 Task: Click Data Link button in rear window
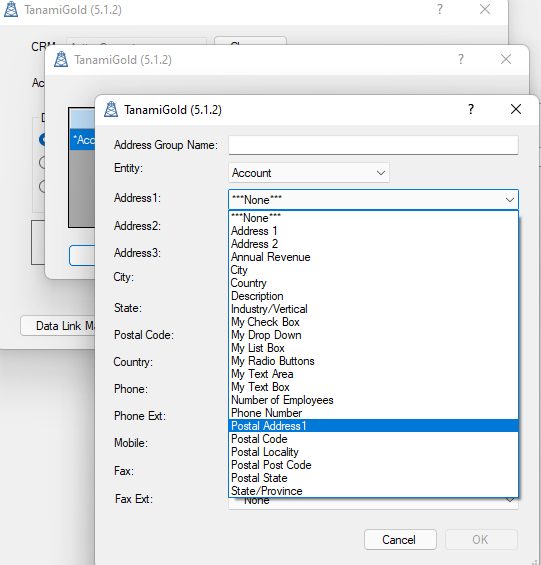point(58,326)
